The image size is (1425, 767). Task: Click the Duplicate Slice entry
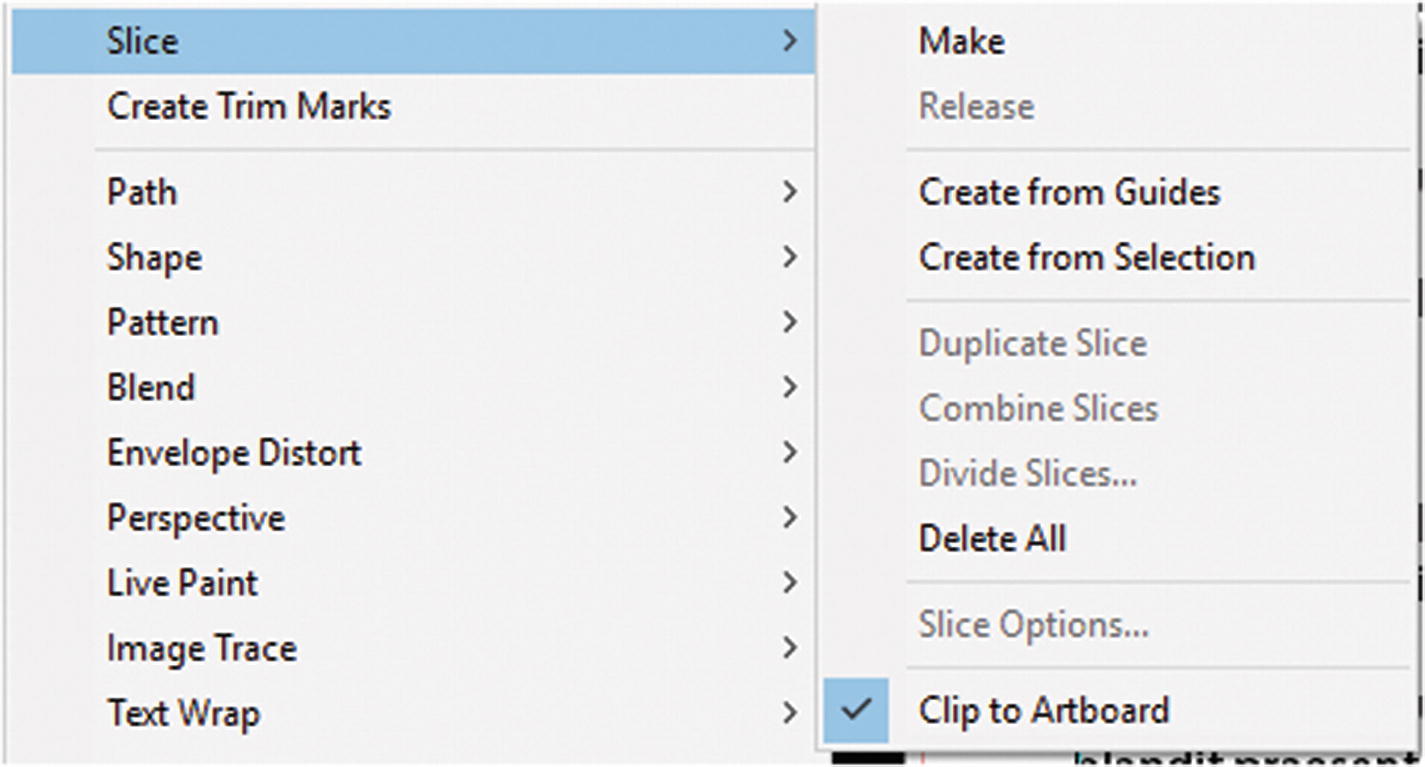pyautogui.click(x=1032, y=343)
